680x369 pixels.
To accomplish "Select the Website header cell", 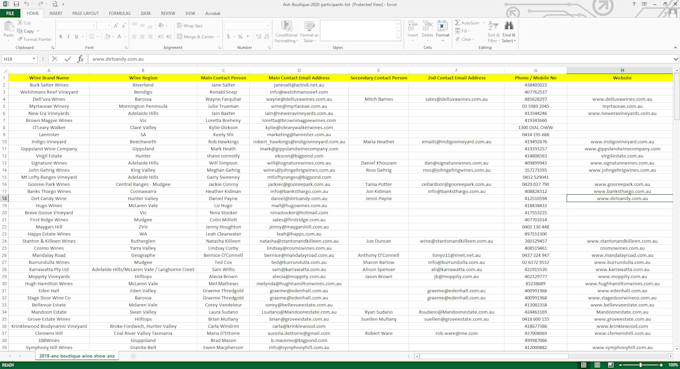I will click(x=621, y=78).
